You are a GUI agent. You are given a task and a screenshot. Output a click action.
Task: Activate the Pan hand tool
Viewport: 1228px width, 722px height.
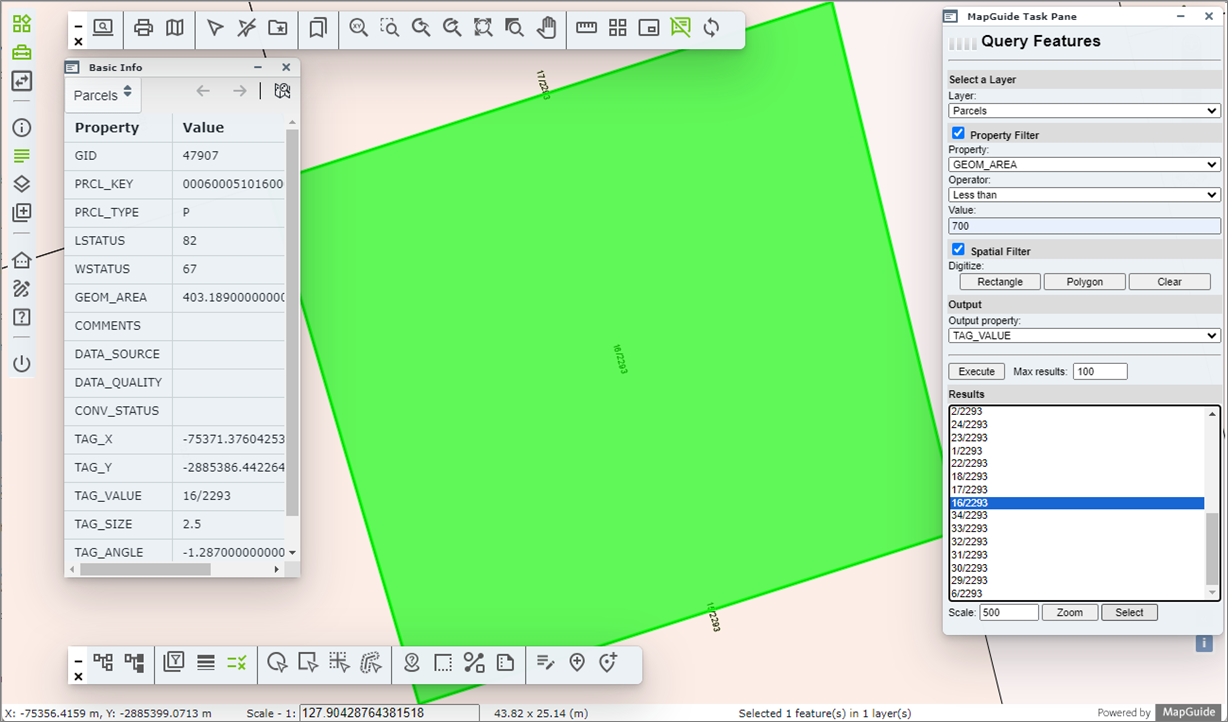[x=546, y=28]
